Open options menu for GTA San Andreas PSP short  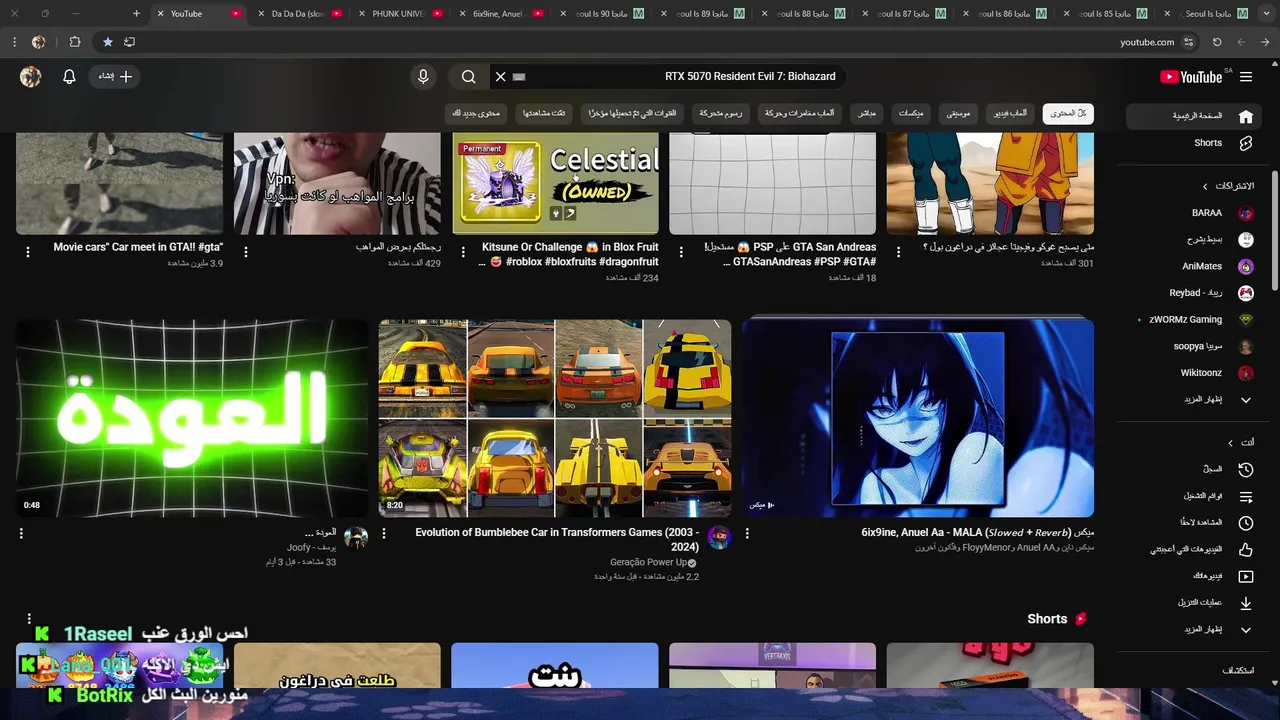pos(681,252)
